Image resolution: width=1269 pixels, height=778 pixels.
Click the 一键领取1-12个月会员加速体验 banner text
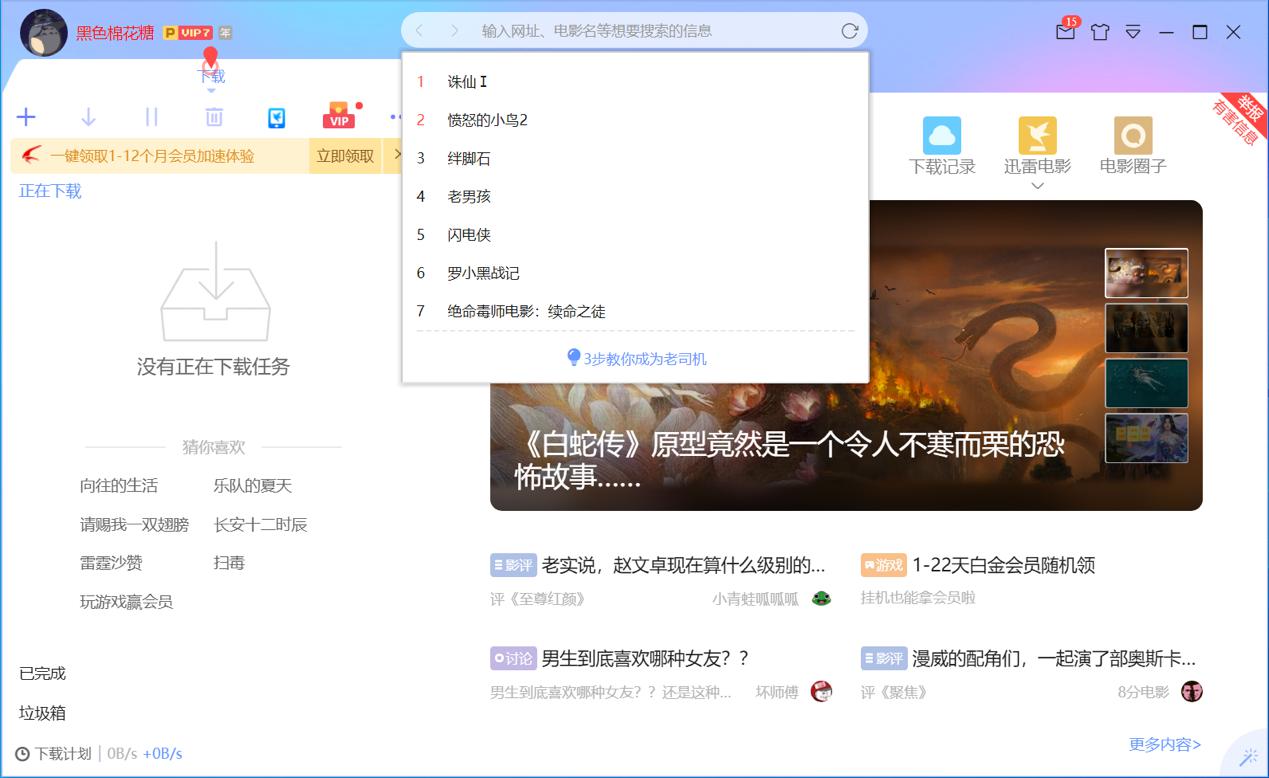click(152, 156)
